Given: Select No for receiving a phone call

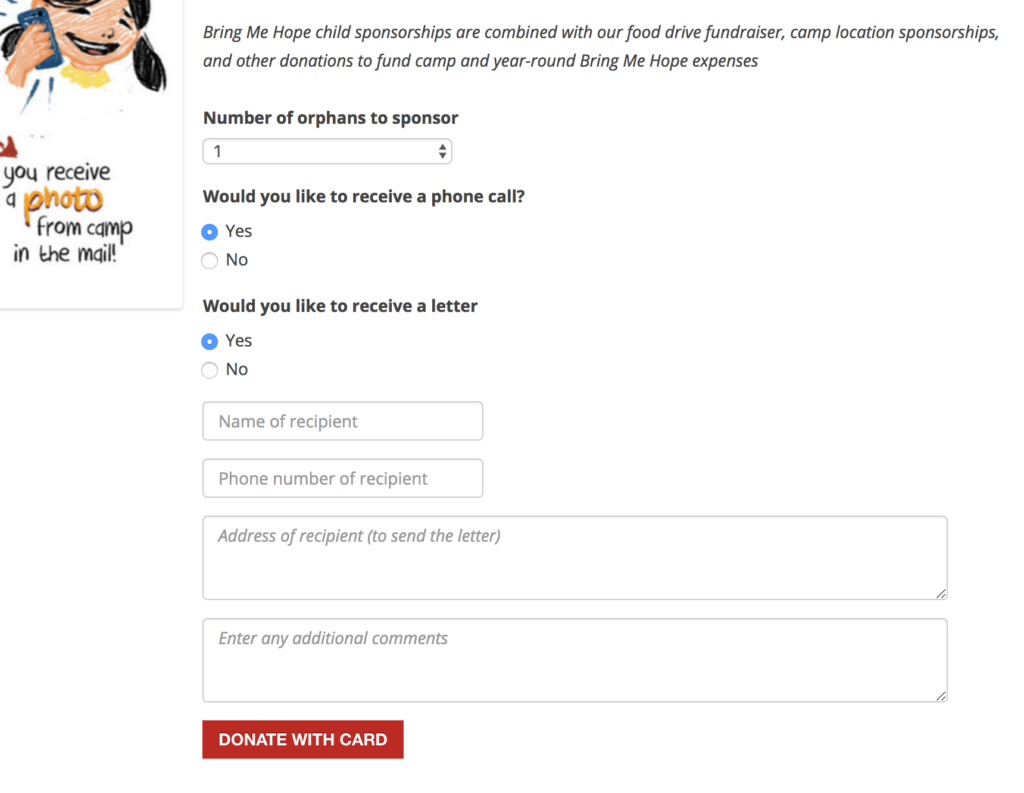Looking at the screenshot, I should click(210, 261).
